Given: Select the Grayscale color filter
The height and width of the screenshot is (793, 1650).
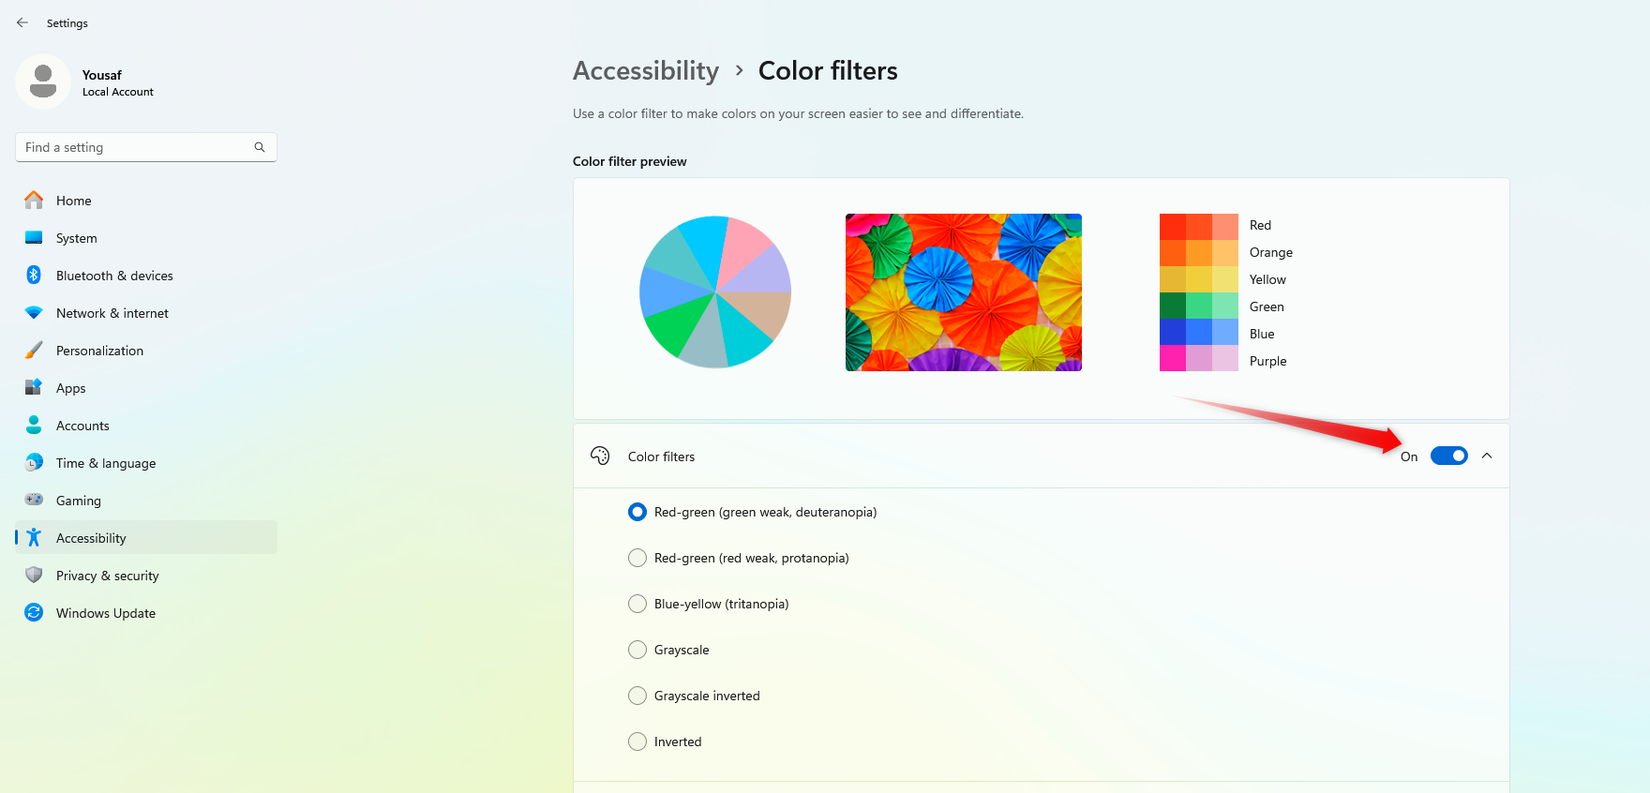Looking at the screenshot, I should point(637,649).
